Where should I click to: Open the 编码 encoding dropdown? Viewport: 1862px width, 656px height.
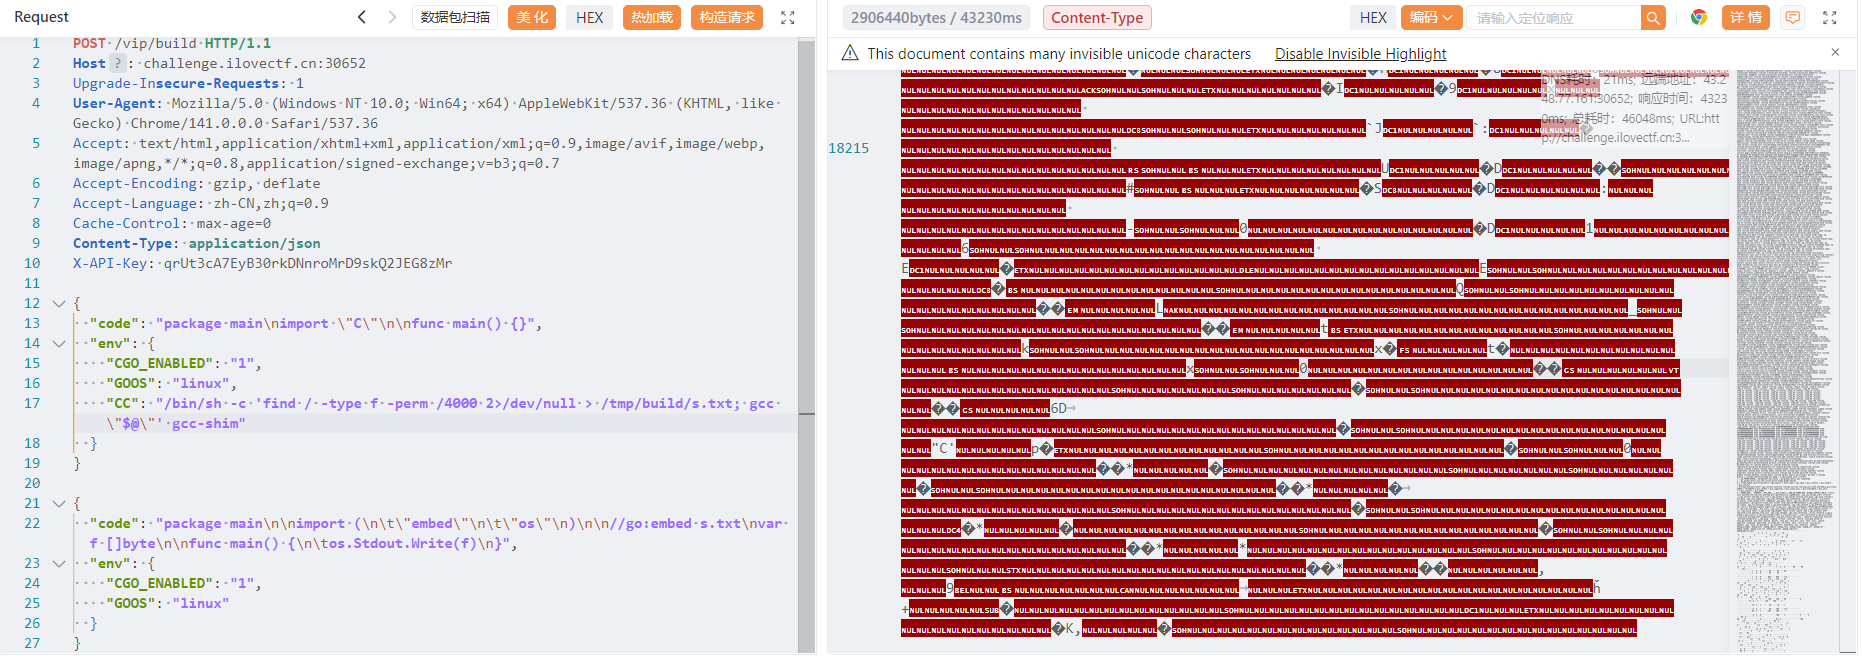1431,17
